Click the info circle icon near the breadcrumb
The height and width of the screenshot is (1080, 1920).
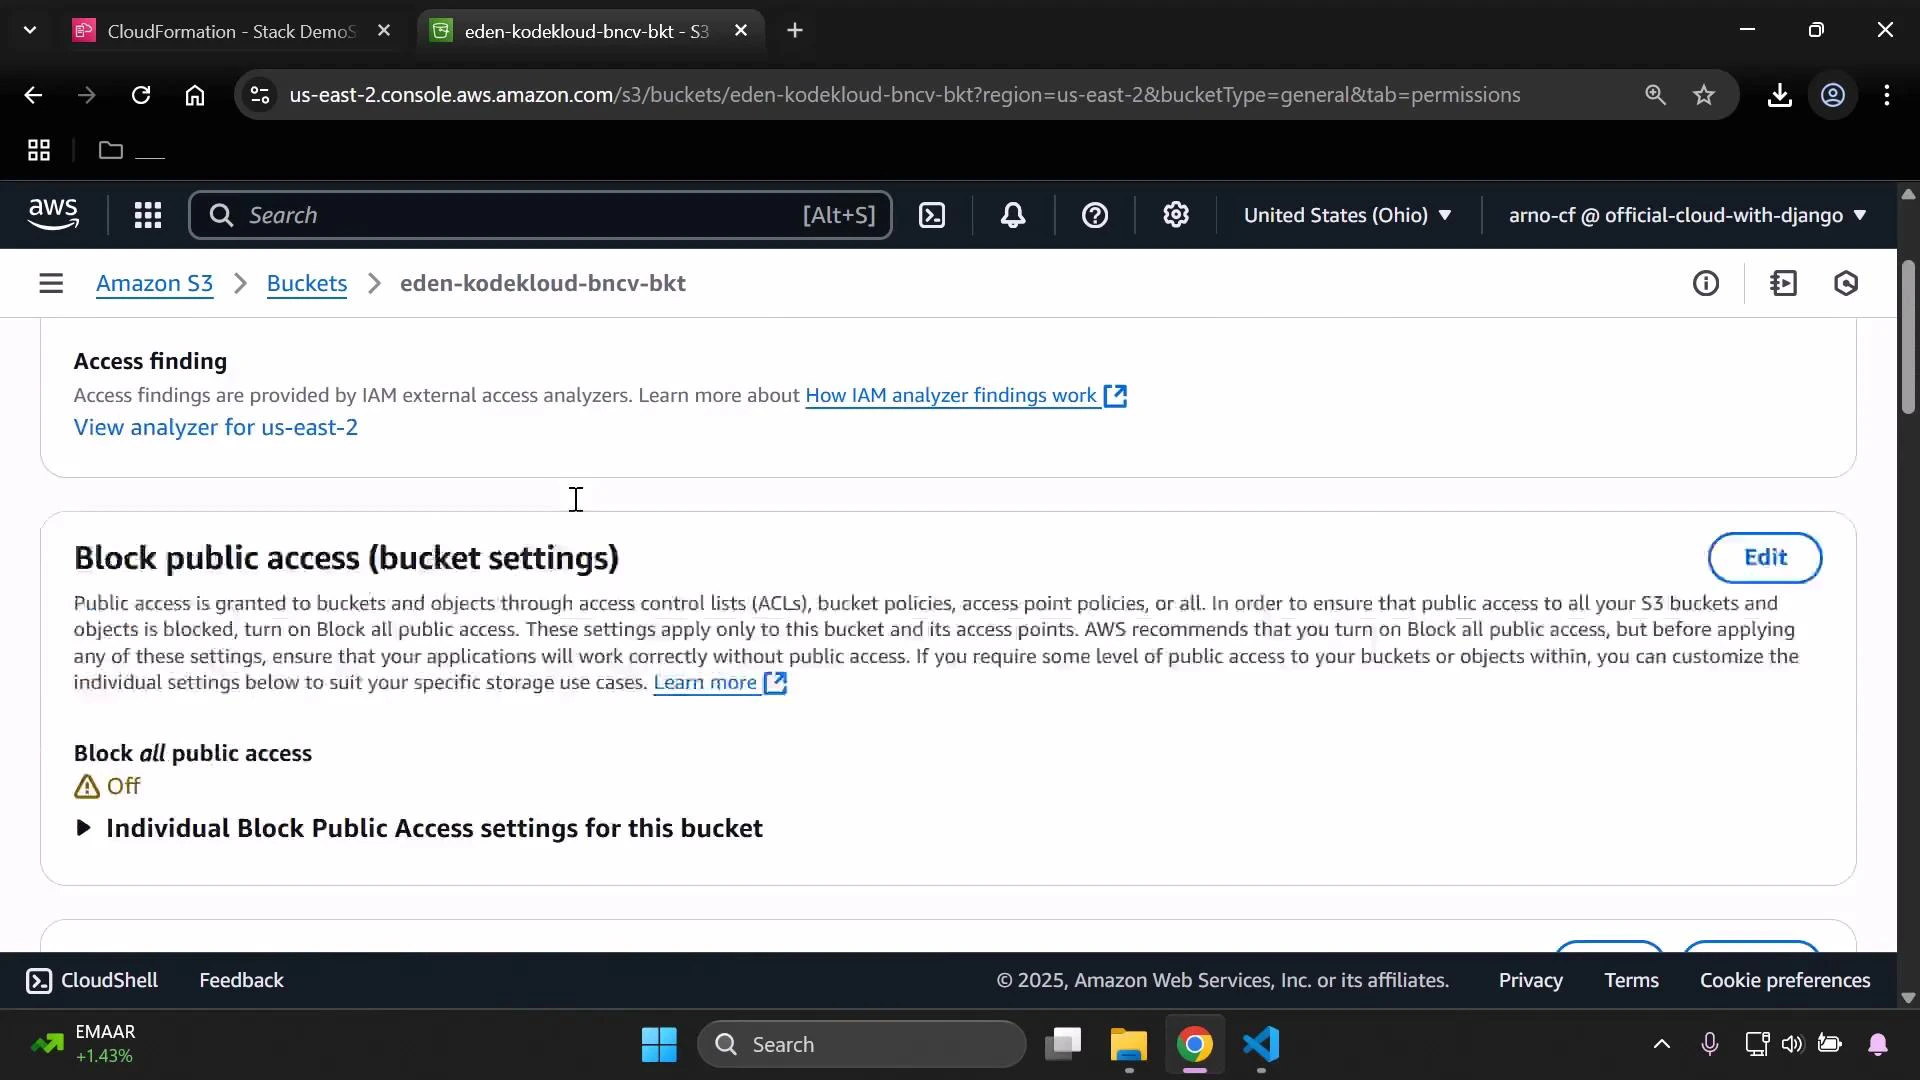(x=1707, y=283)
